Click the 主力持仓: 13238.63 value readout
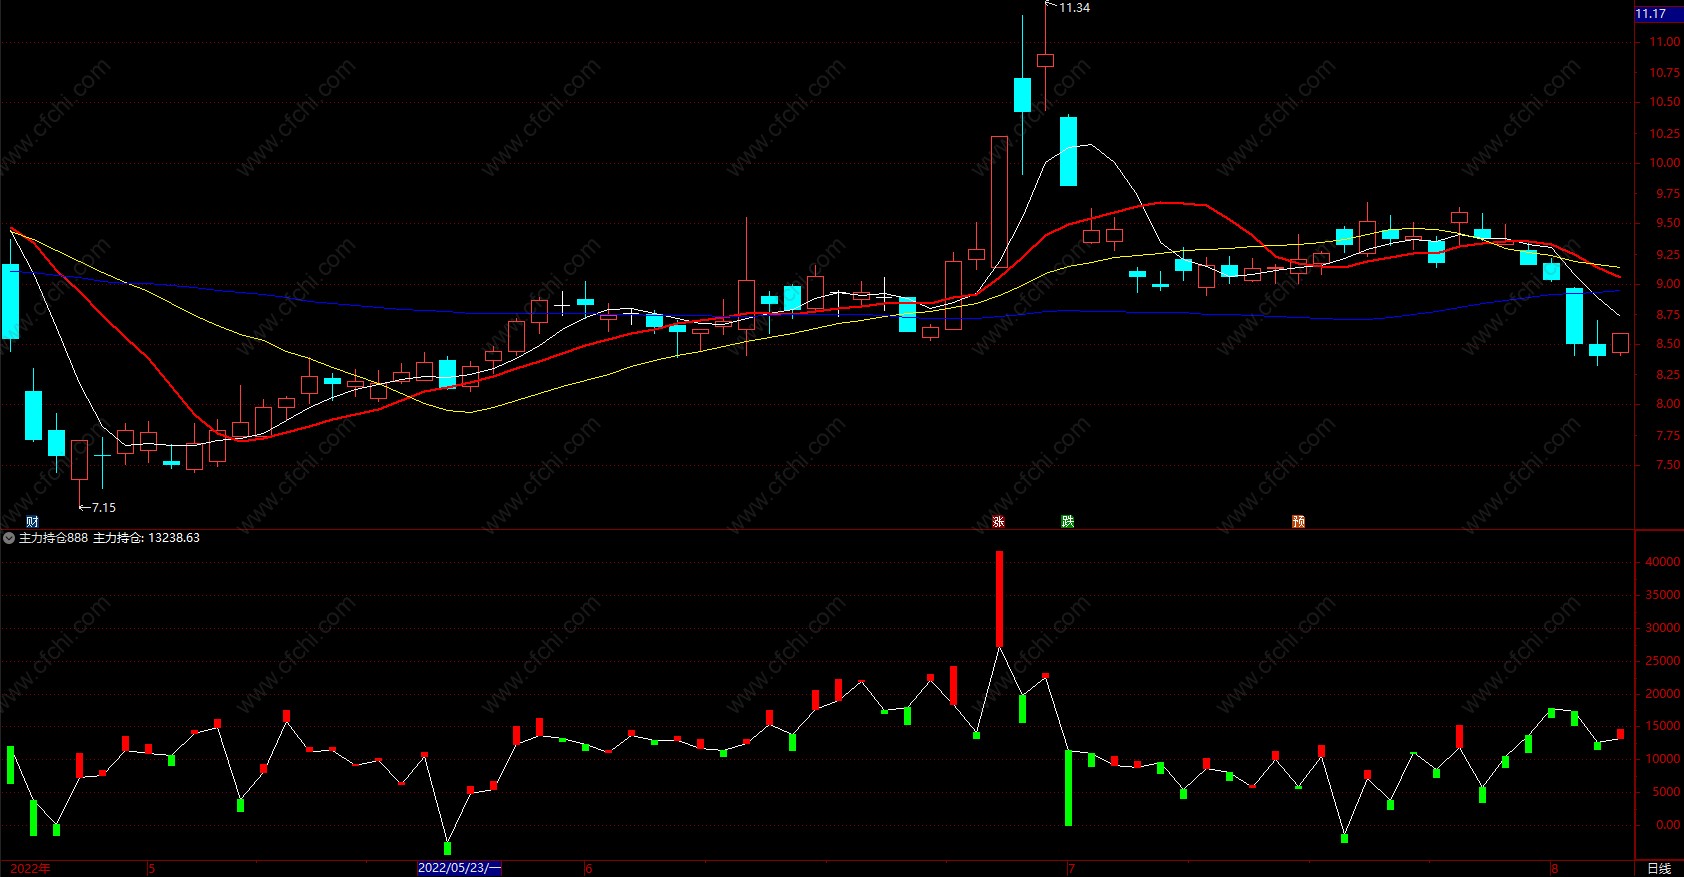The image size is (1684, 877). coord(146,538)
